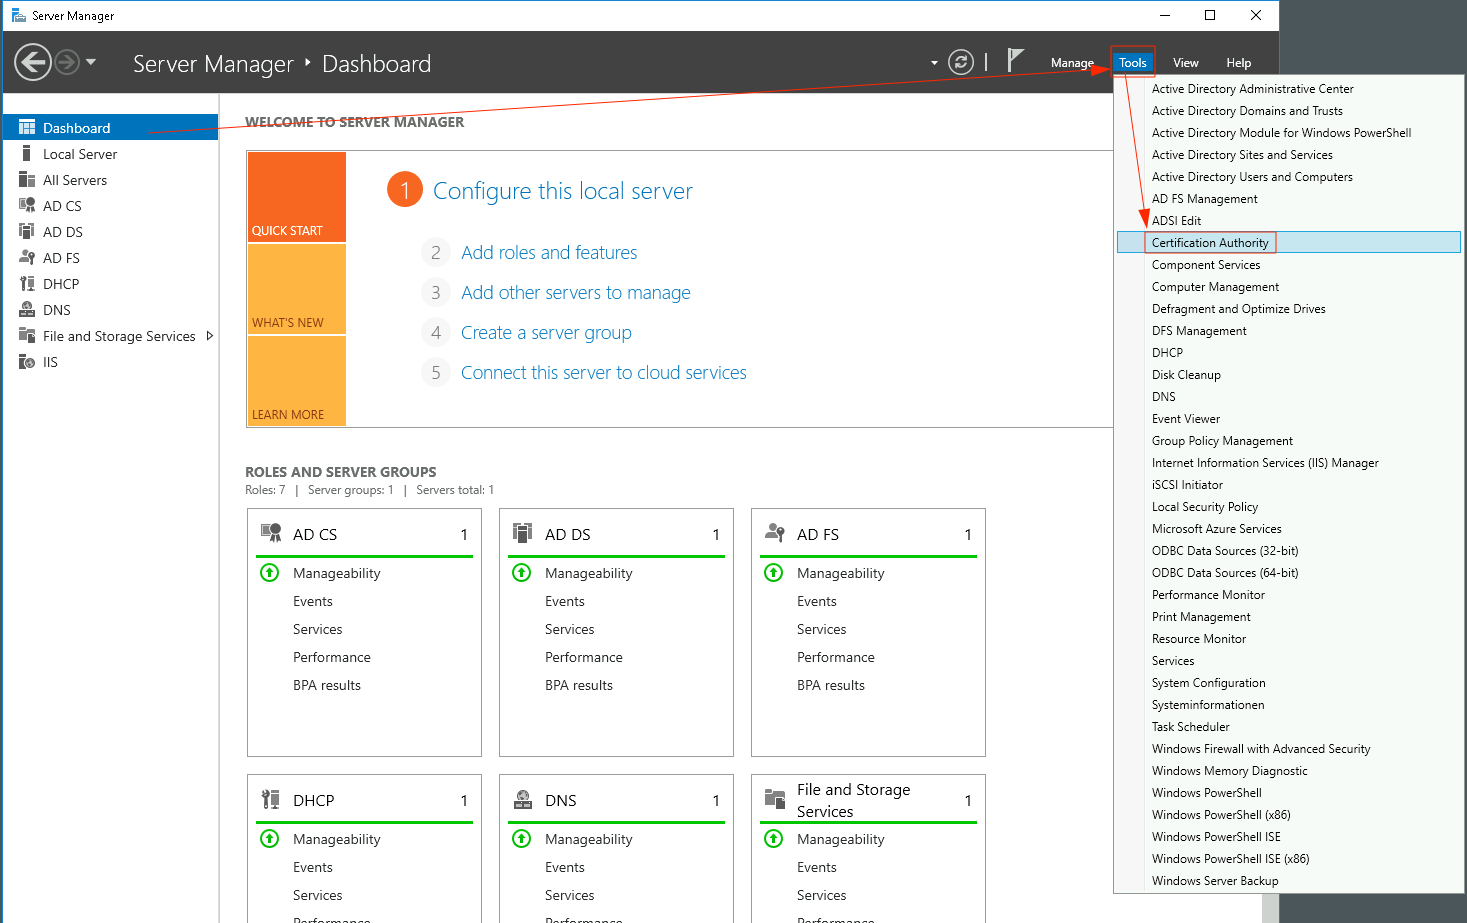
Task: Click the AD CS tile header icon
Action: tap(271, 533)
